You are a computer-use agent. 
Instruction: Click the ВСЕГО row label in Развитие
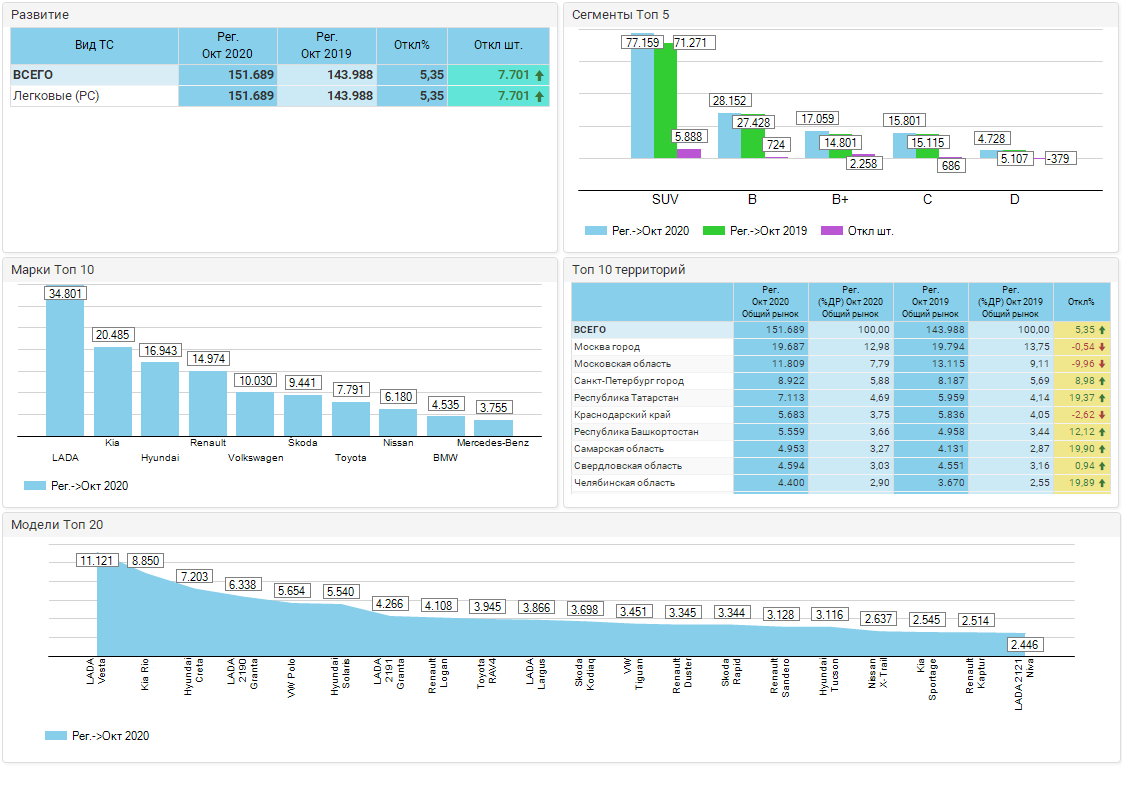33,74
